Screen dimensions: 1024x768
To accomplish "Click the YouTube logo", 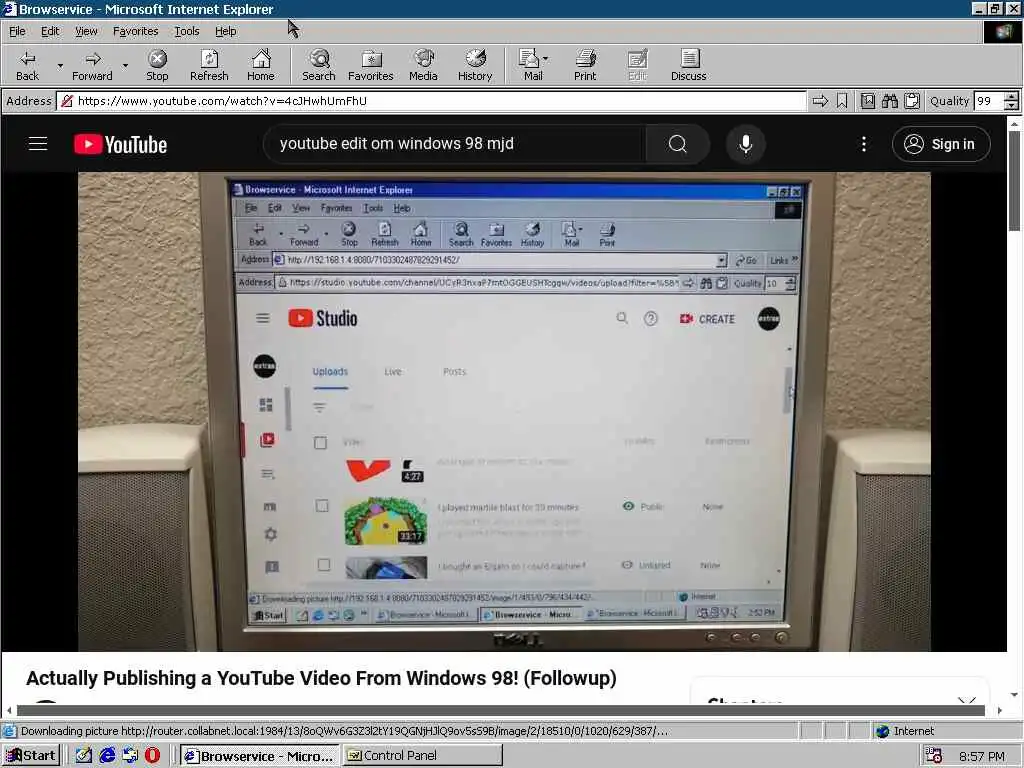I will coord(120,144).
